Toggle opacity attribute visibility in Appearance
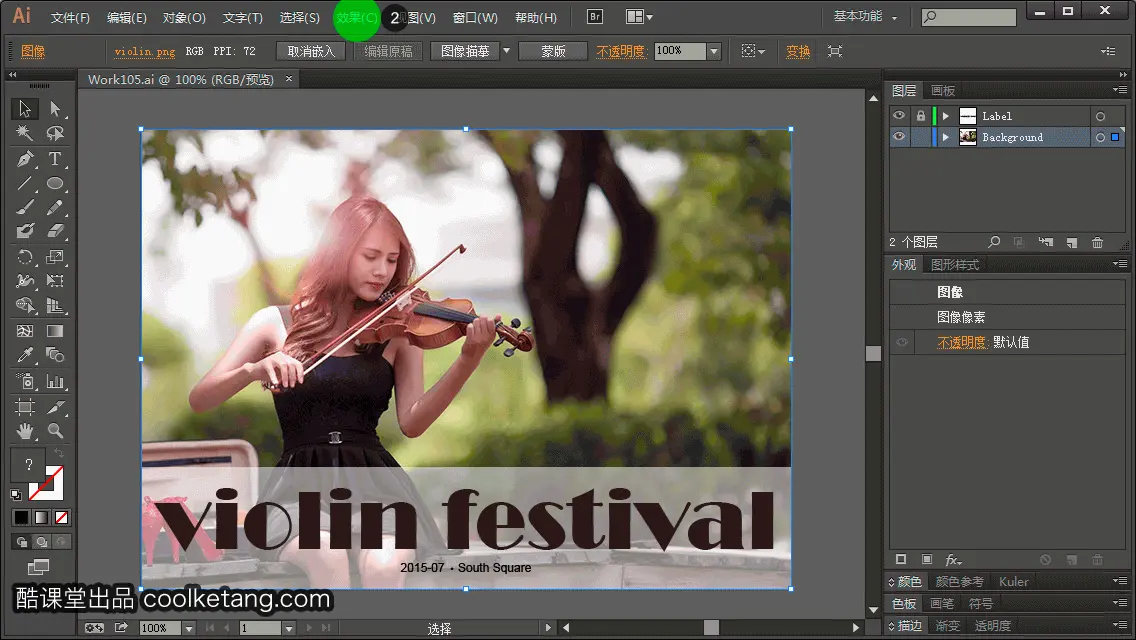Screen dimensions: 1136x640 pyautogui.click(x=902, y=342)
